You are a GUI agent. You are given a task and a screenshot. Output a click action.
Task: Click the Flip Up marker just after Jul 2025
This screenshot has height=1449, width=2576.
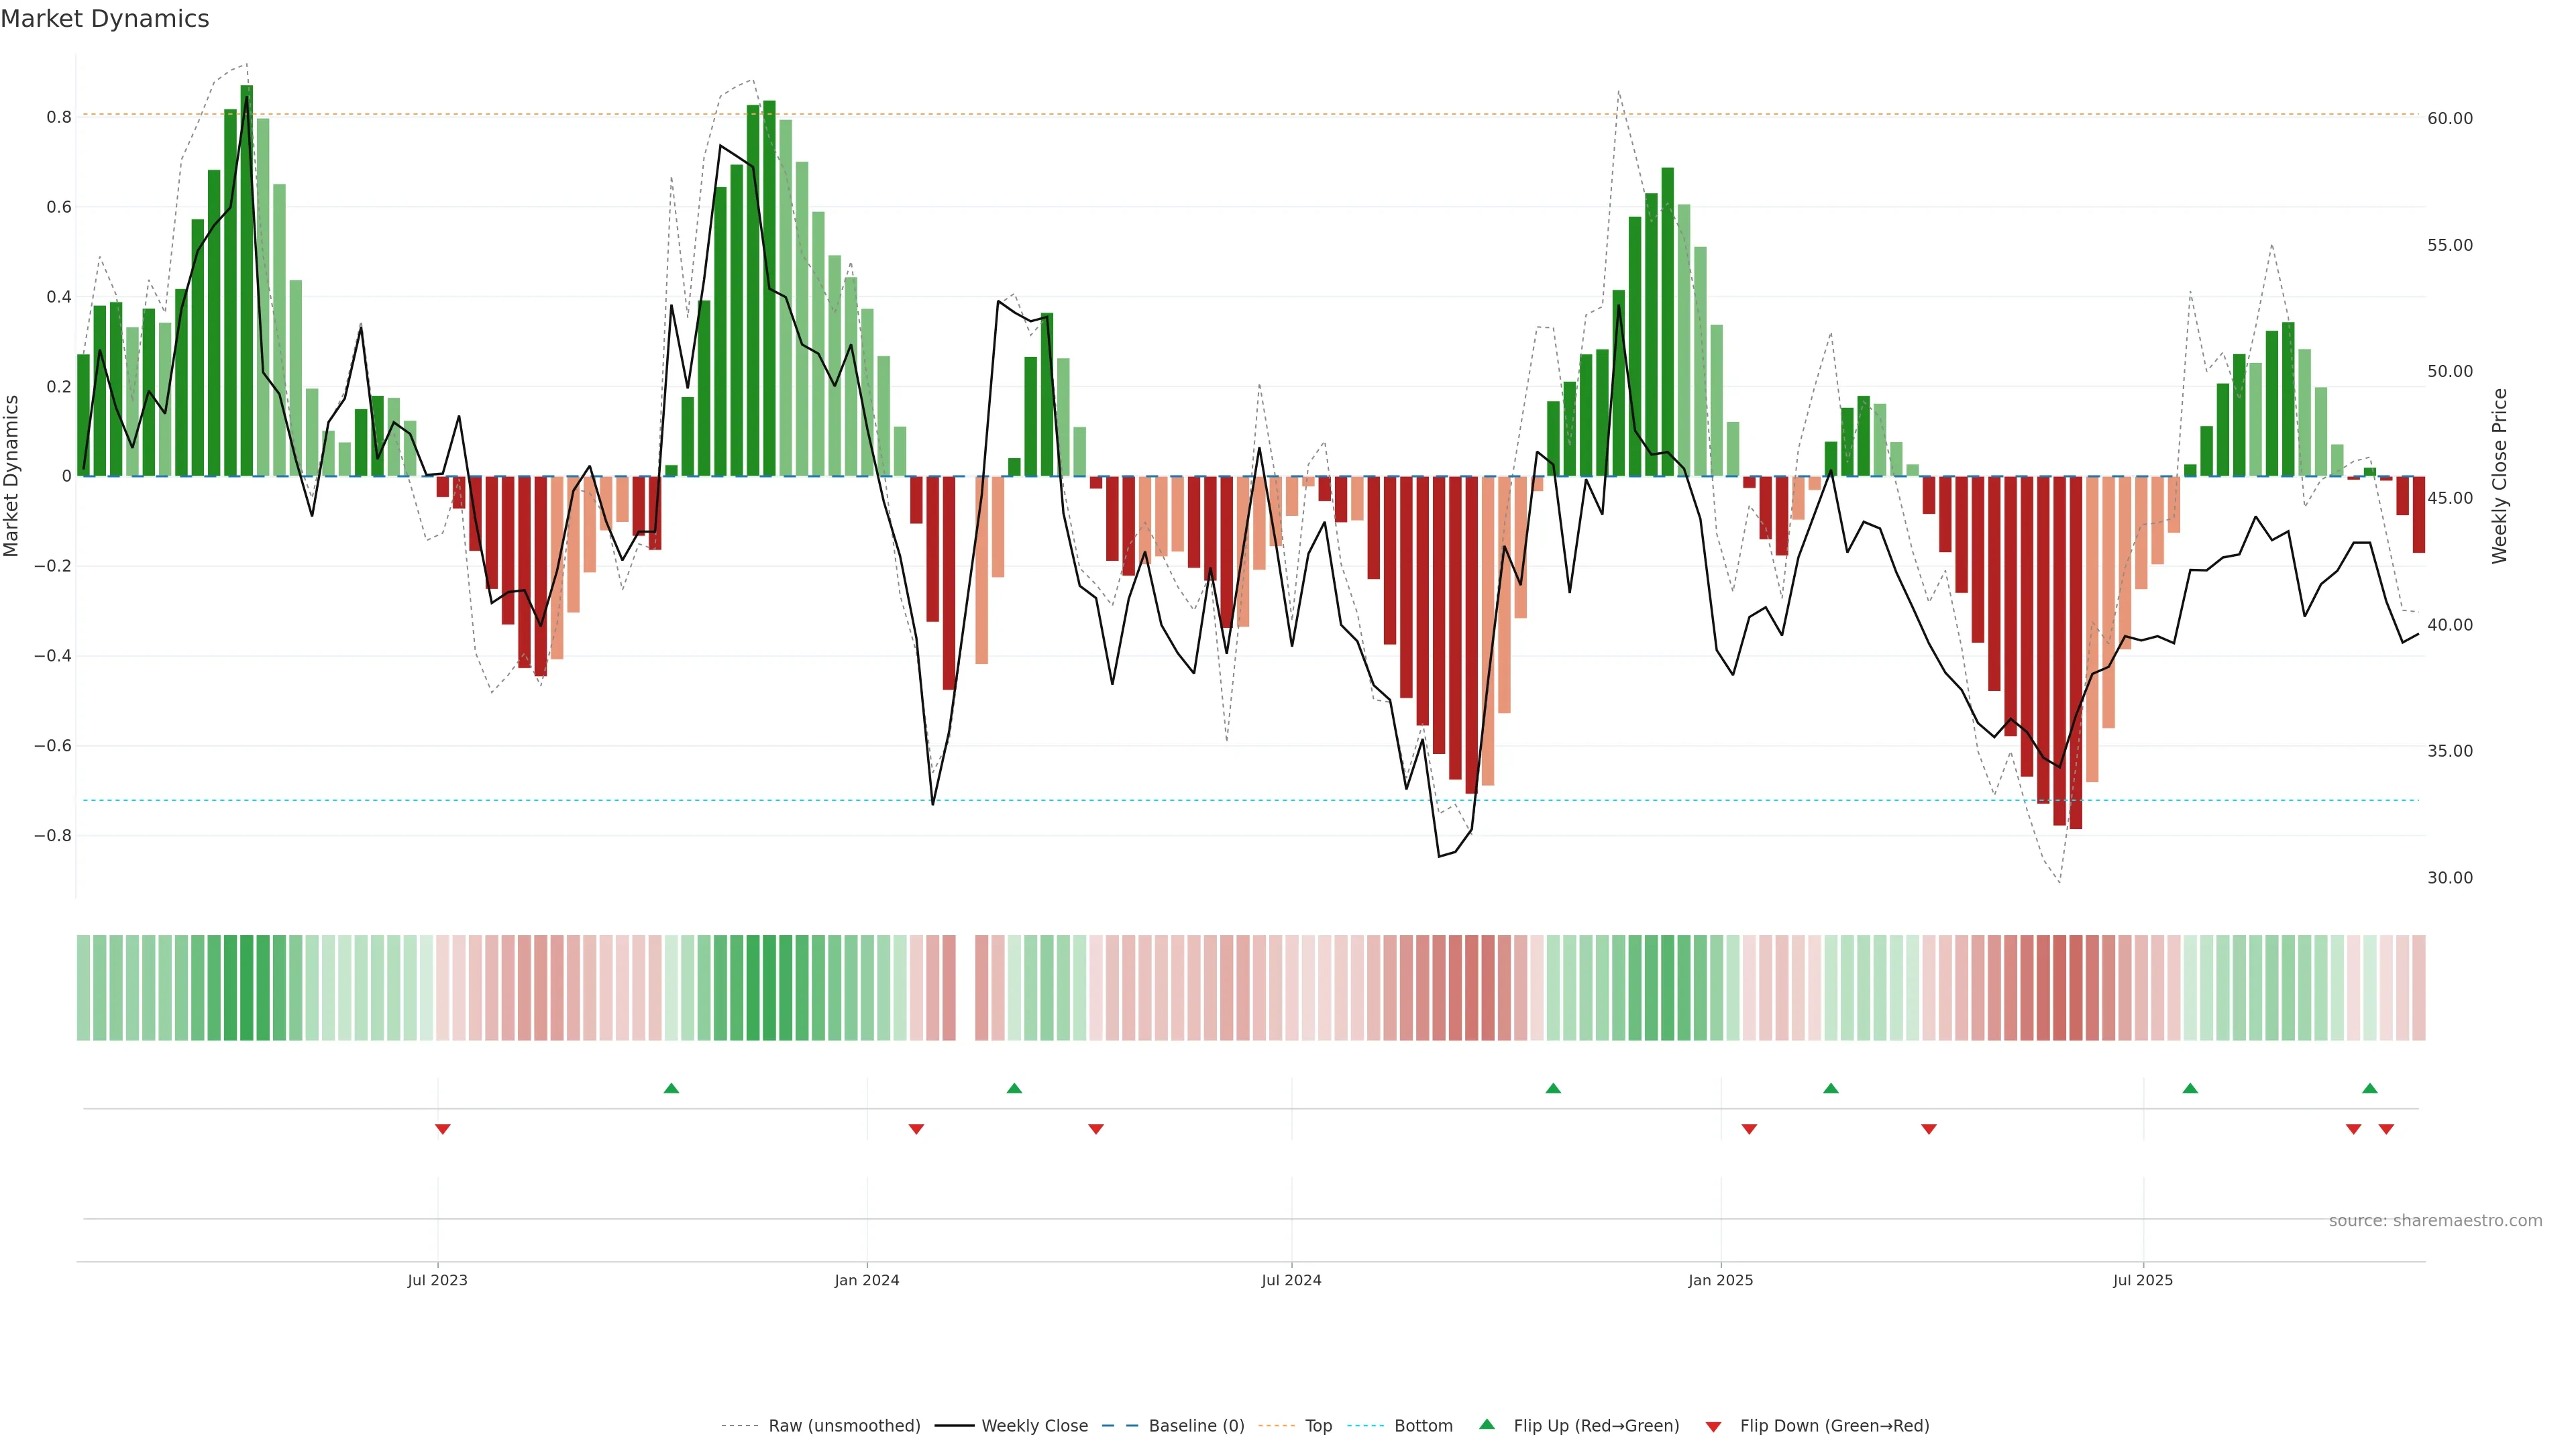click(2190, 1088)
